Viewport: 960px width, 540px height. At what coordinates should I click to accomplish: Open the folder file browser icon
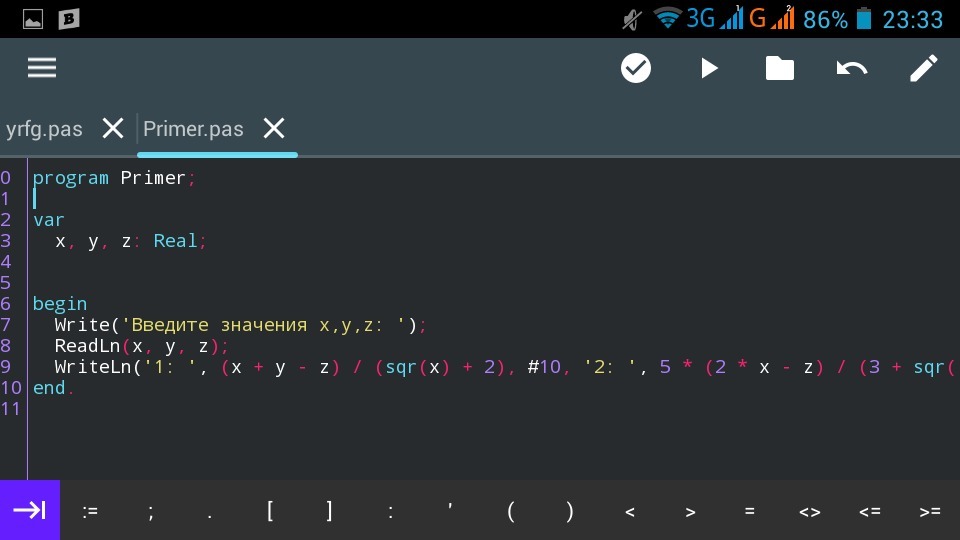pos(779,68)
